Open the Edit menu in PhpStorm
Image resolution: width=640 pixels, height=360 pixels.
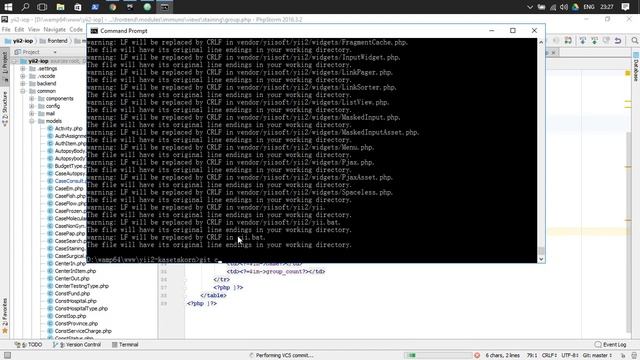[19, 29]
